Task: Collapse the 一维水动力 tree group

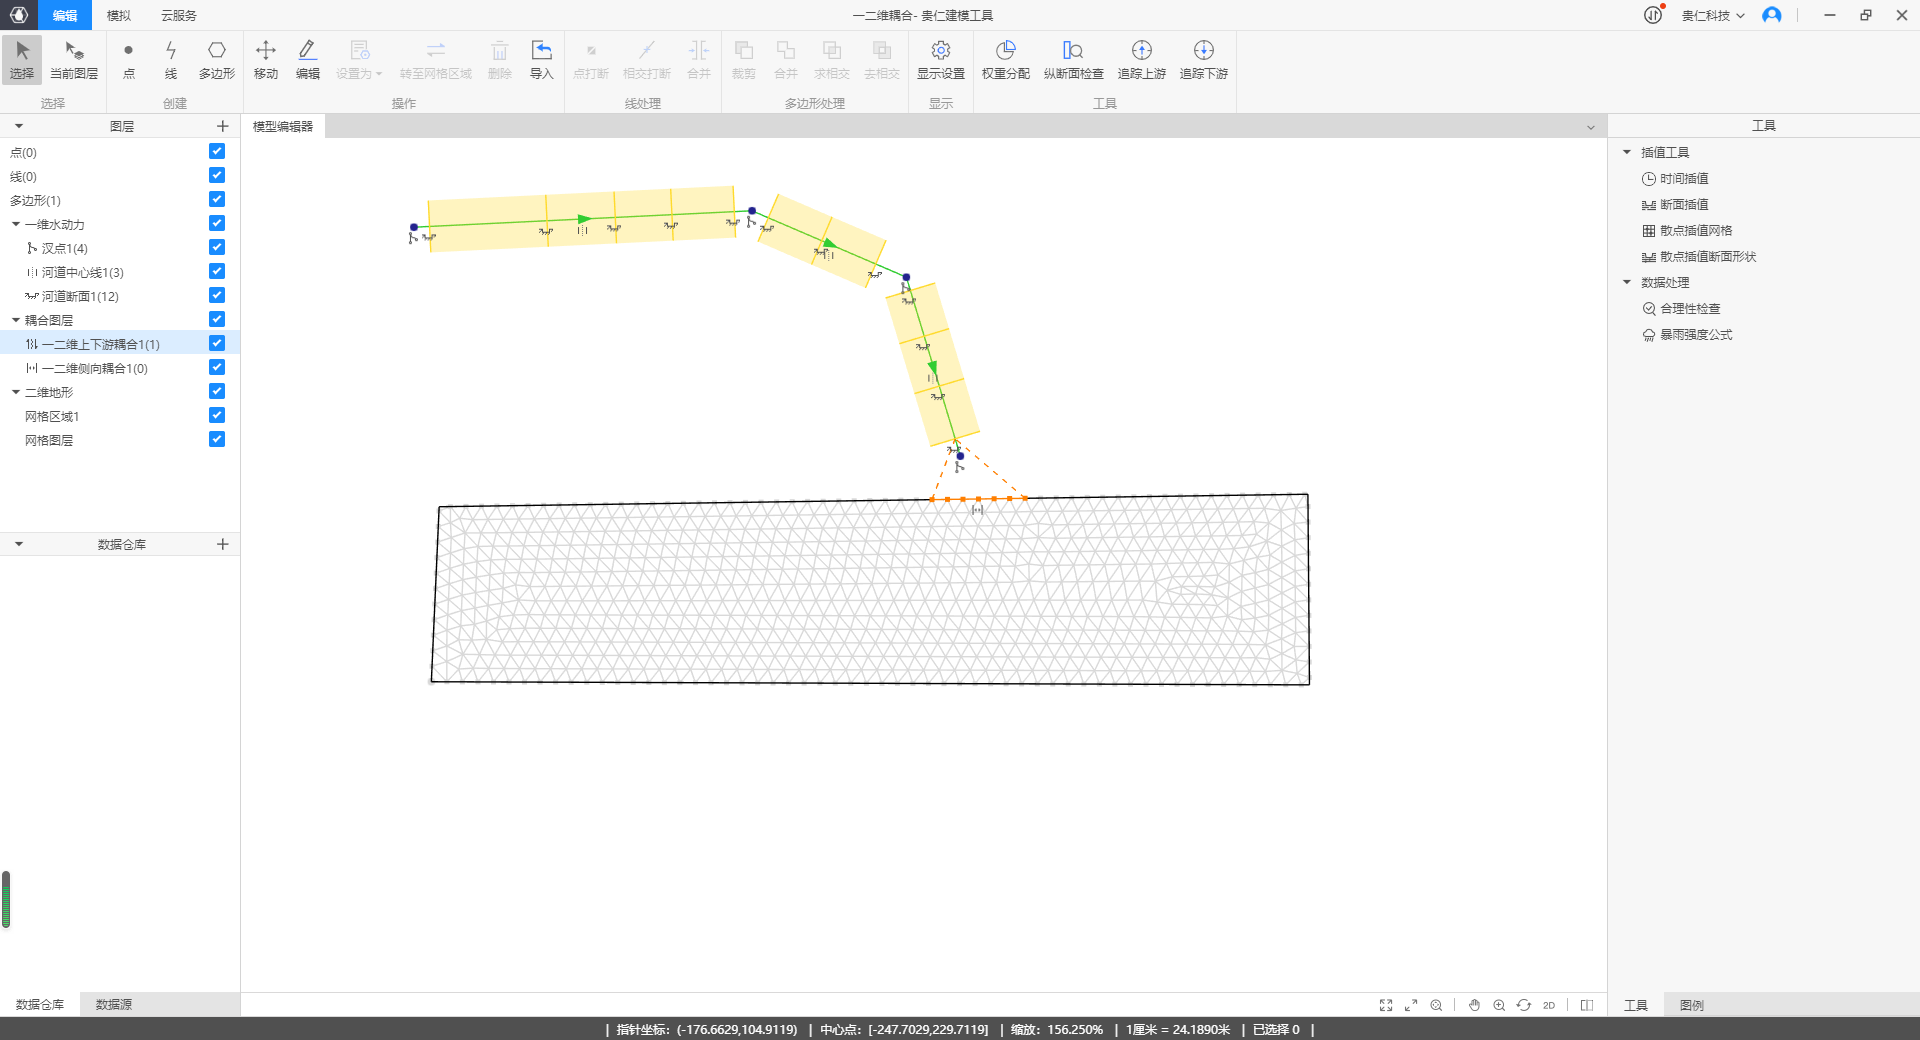Action: [x=16, y=224]
